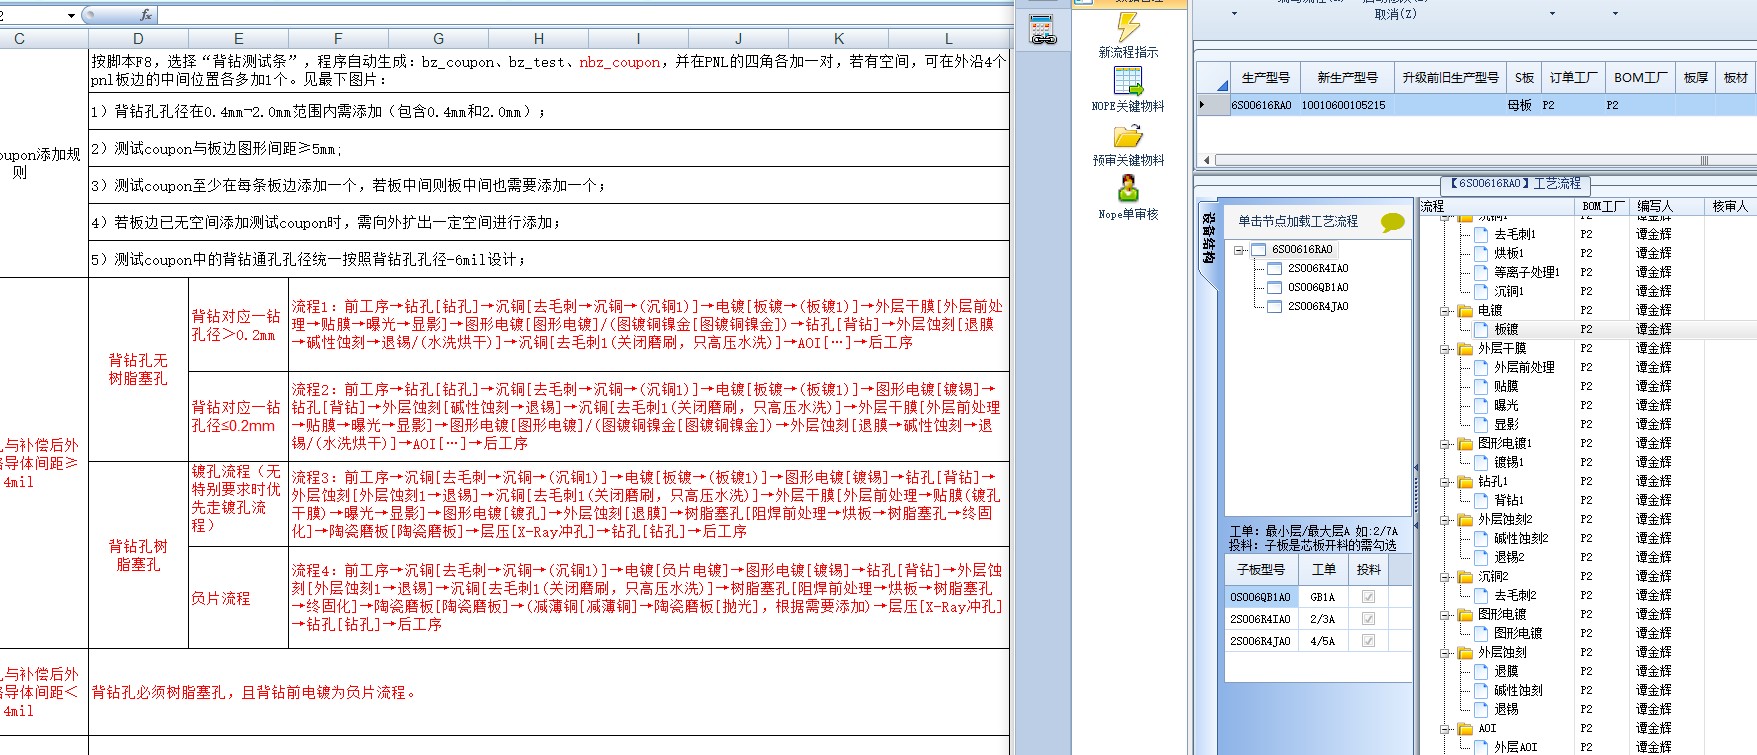This screenshot has width=1757, height=755.
Task: Click the 新生产型号 column header
Action: 1347,77
